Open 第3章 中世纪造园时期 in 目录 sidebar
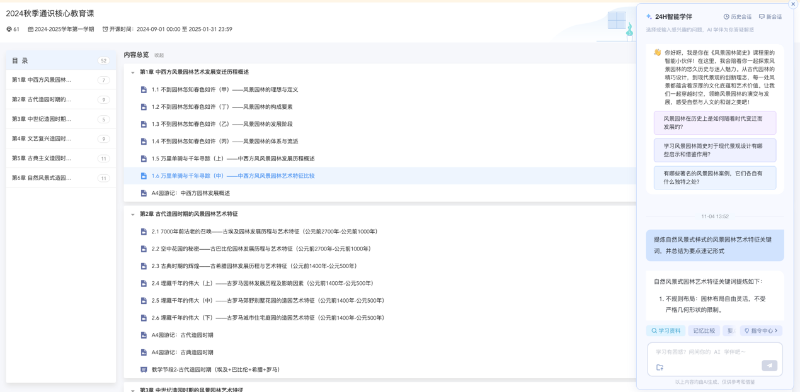 pos(61,119)
